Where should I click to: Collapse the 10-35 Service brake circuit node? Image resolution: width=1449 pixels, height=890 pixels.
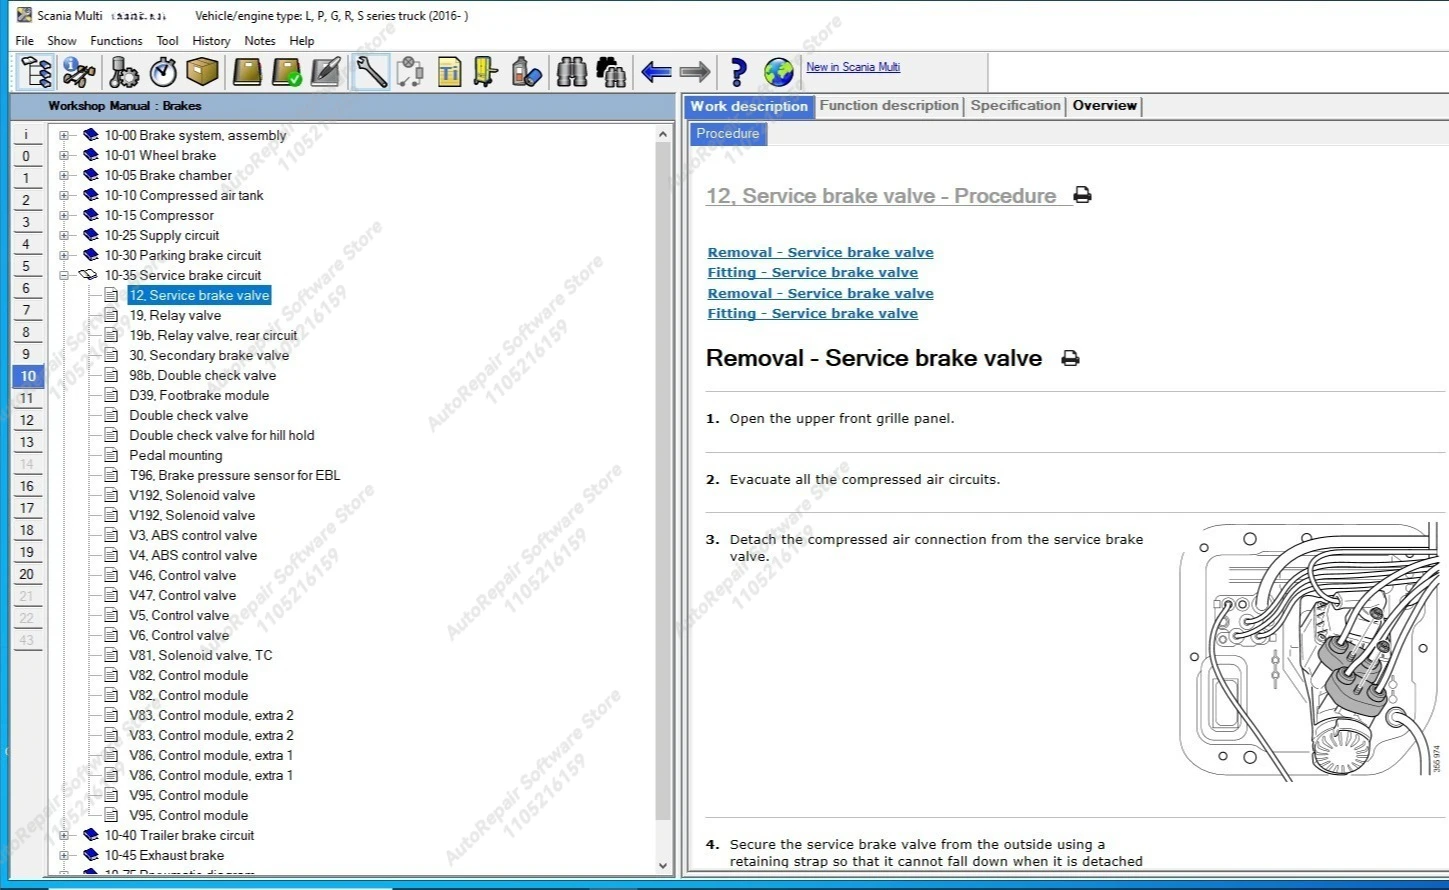(x=64, y=275)
